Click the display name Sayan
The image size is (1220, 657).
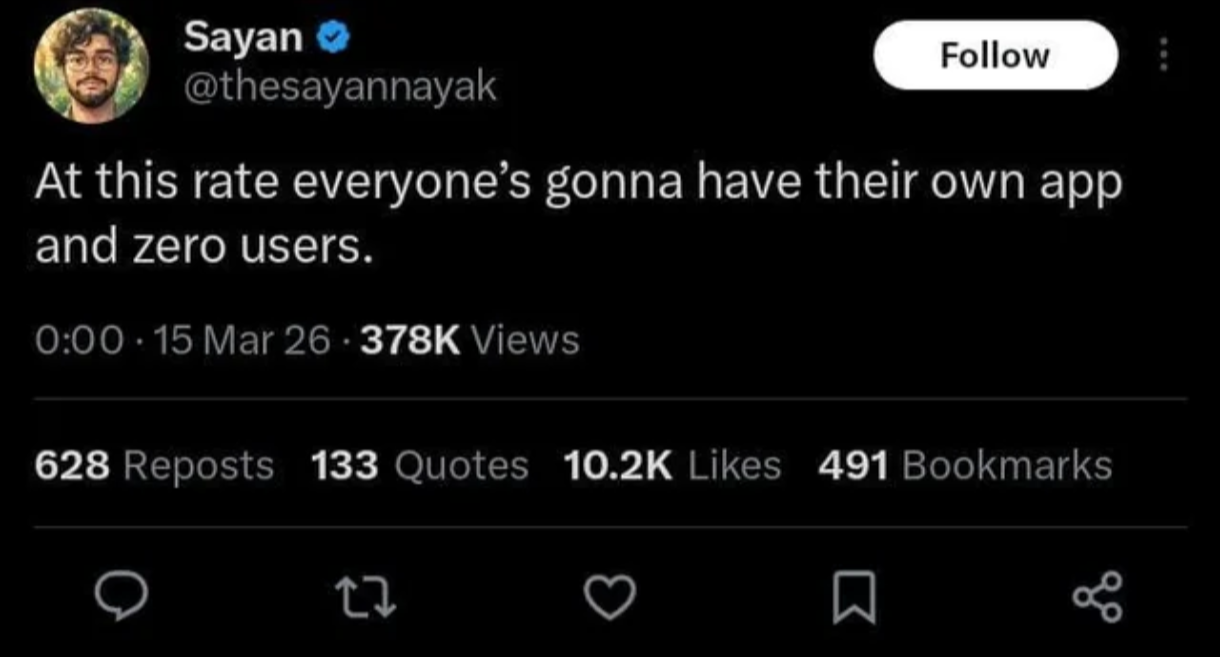(x=242, y=36)
